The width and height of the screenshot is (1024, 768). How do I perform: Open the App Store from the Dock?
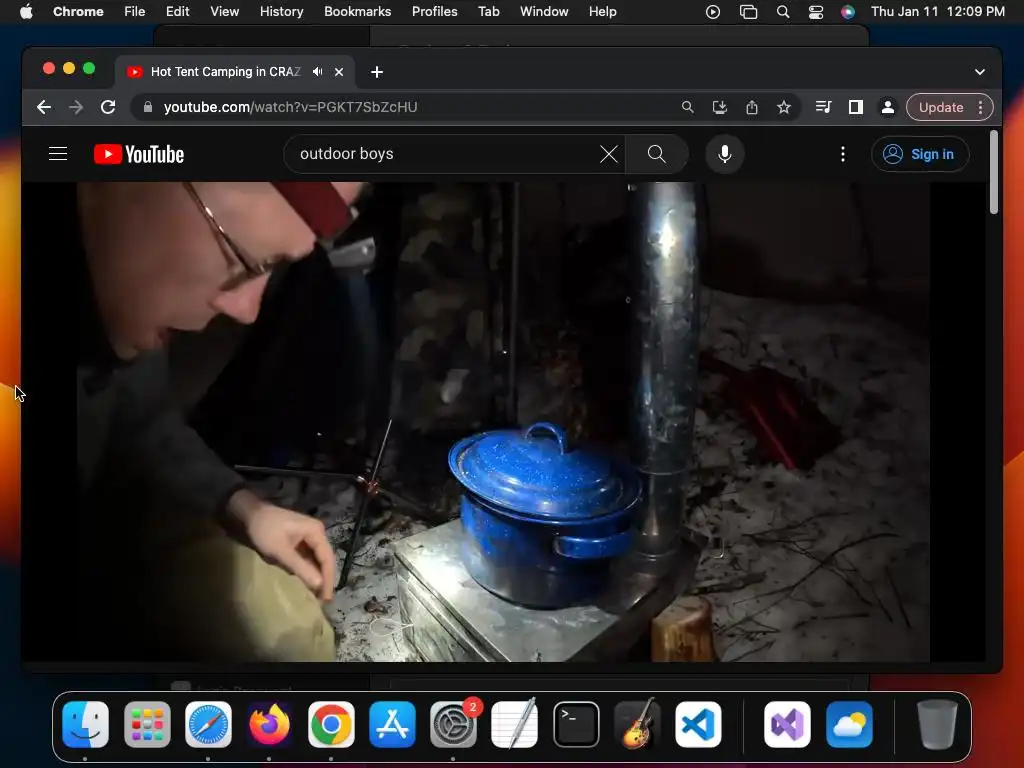pos(392,724)
